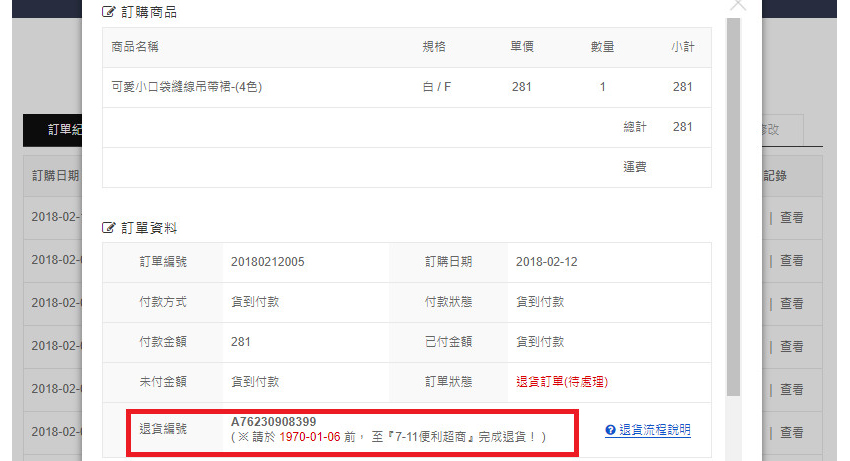Close the order detail popup
The width and height of the screenshot is (850, 461).
pyautogui.click(x=738, y=4)
